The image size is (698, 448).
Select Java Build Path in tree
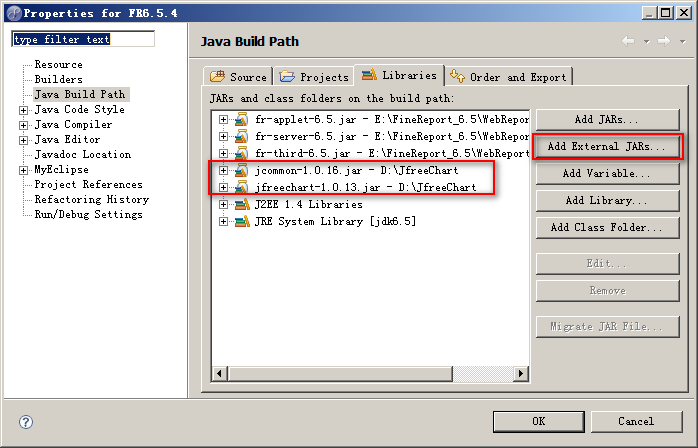coord(80,94)
